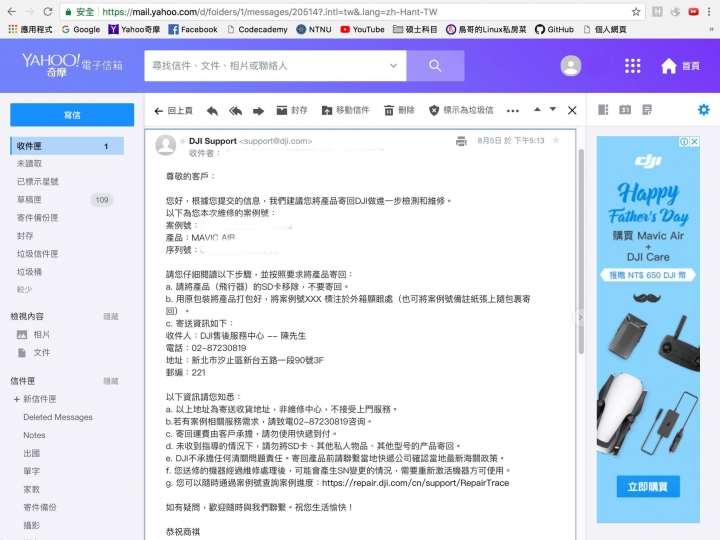720x540 pixels.
Task: Open mail settings gear icon
Action: pos(703,110)
